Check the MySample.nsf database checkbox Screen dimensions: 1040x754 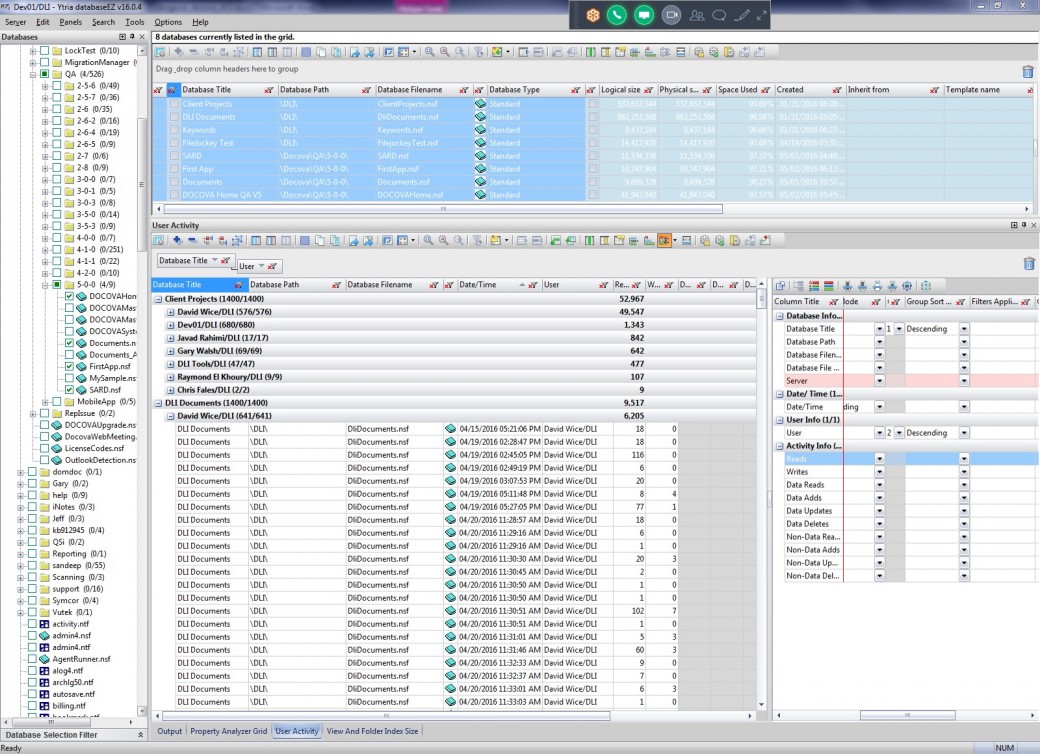tap(70, 378)
